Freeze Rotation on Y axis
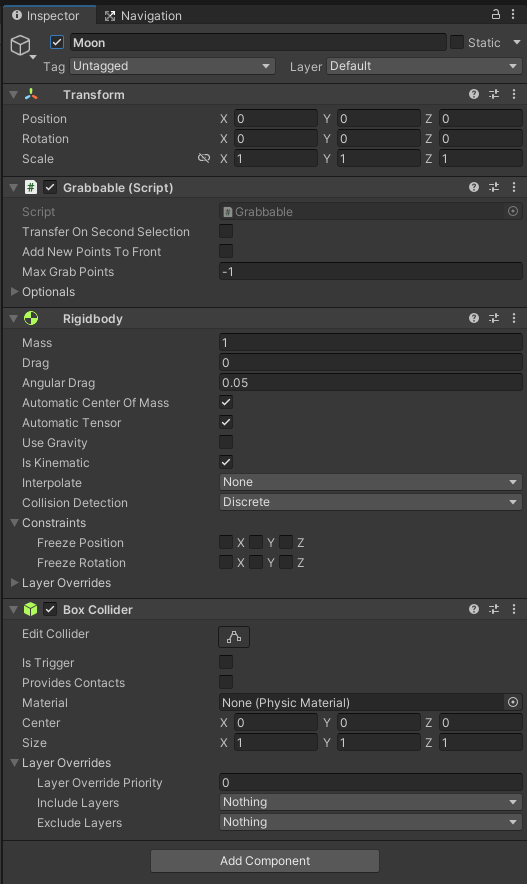This screenshot has width=527, height=884. point(256,562)
